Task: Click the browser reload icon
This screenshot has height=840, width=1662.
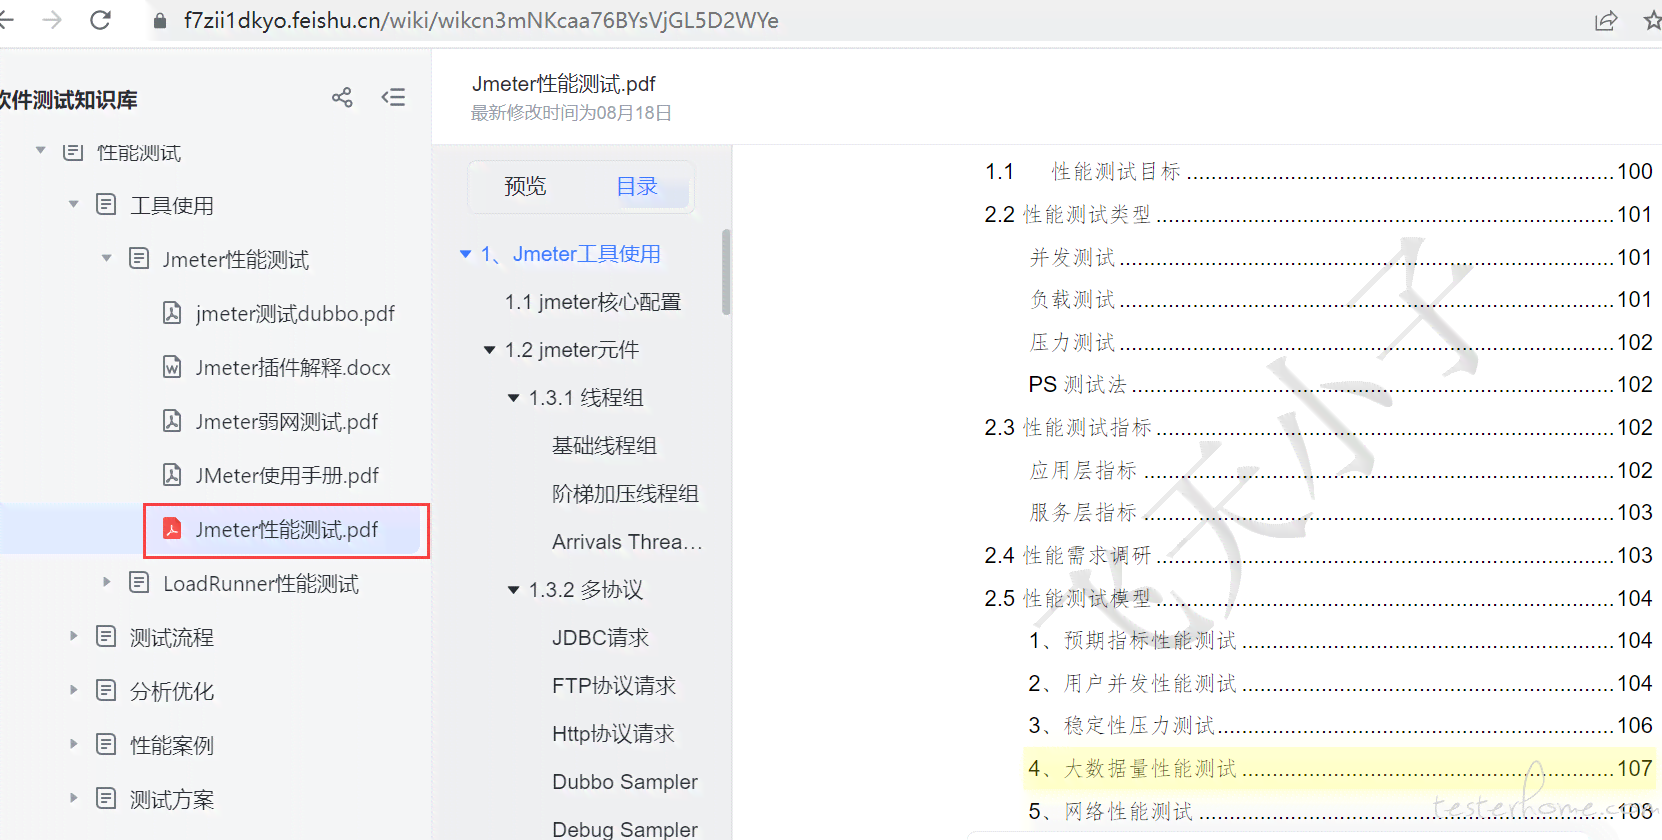Action: click(100, 20)
